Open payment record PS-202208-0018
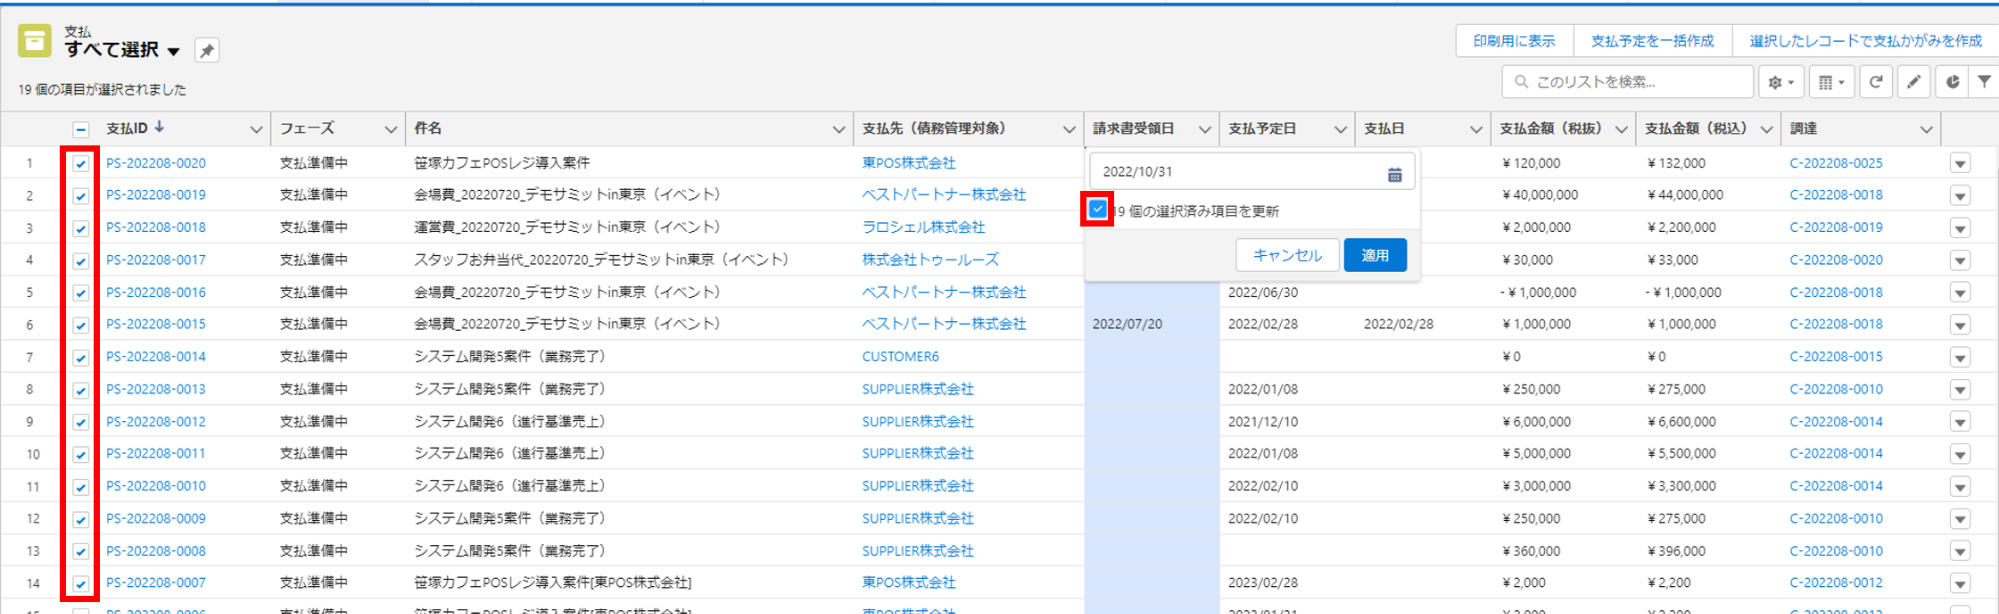The height and width of the screenshot is (614, 1999). tap(156, 227)
